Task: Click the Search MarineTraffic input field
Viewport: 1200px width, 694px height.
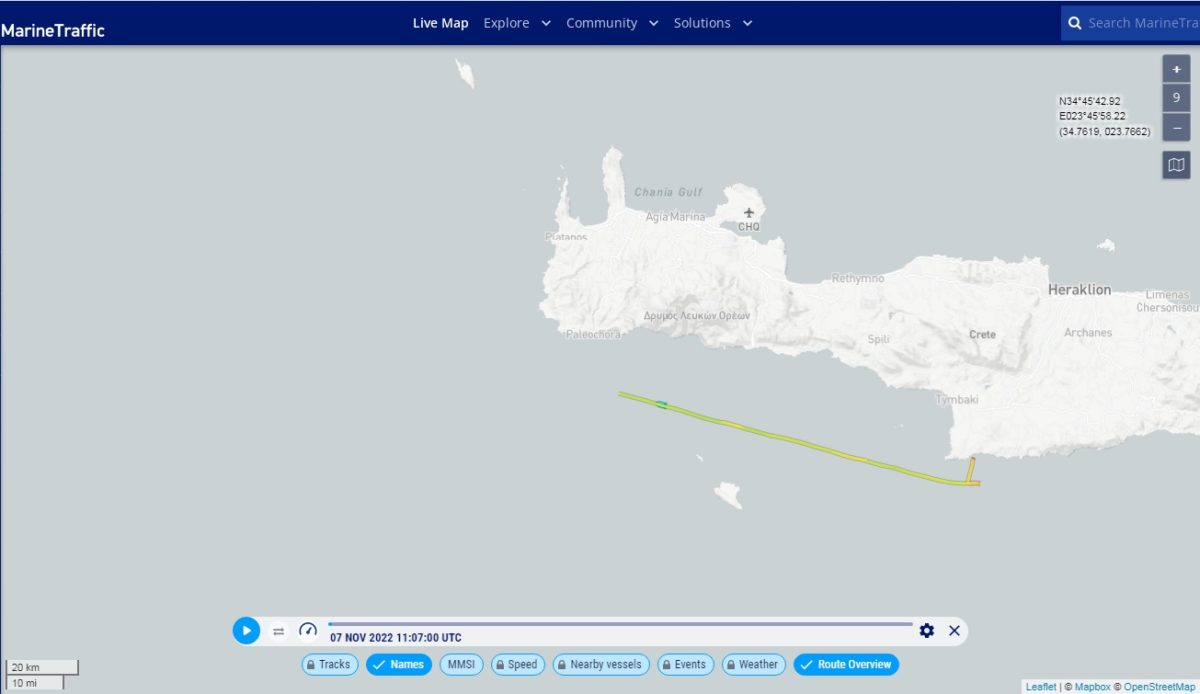Action: pos(1142,23)
